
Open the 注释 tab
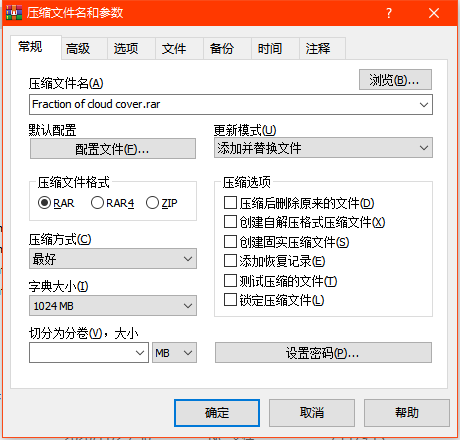(318, 49)
